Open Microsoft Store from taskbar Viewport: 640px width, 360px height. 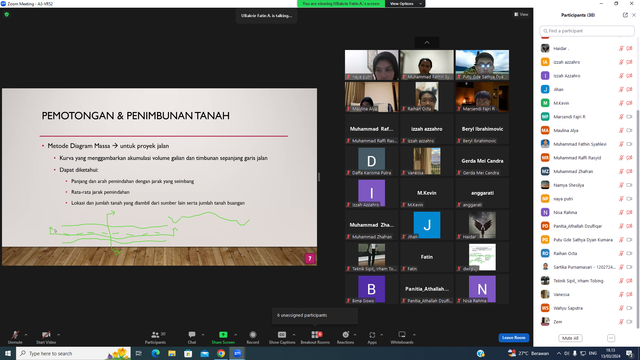point(188,353)
